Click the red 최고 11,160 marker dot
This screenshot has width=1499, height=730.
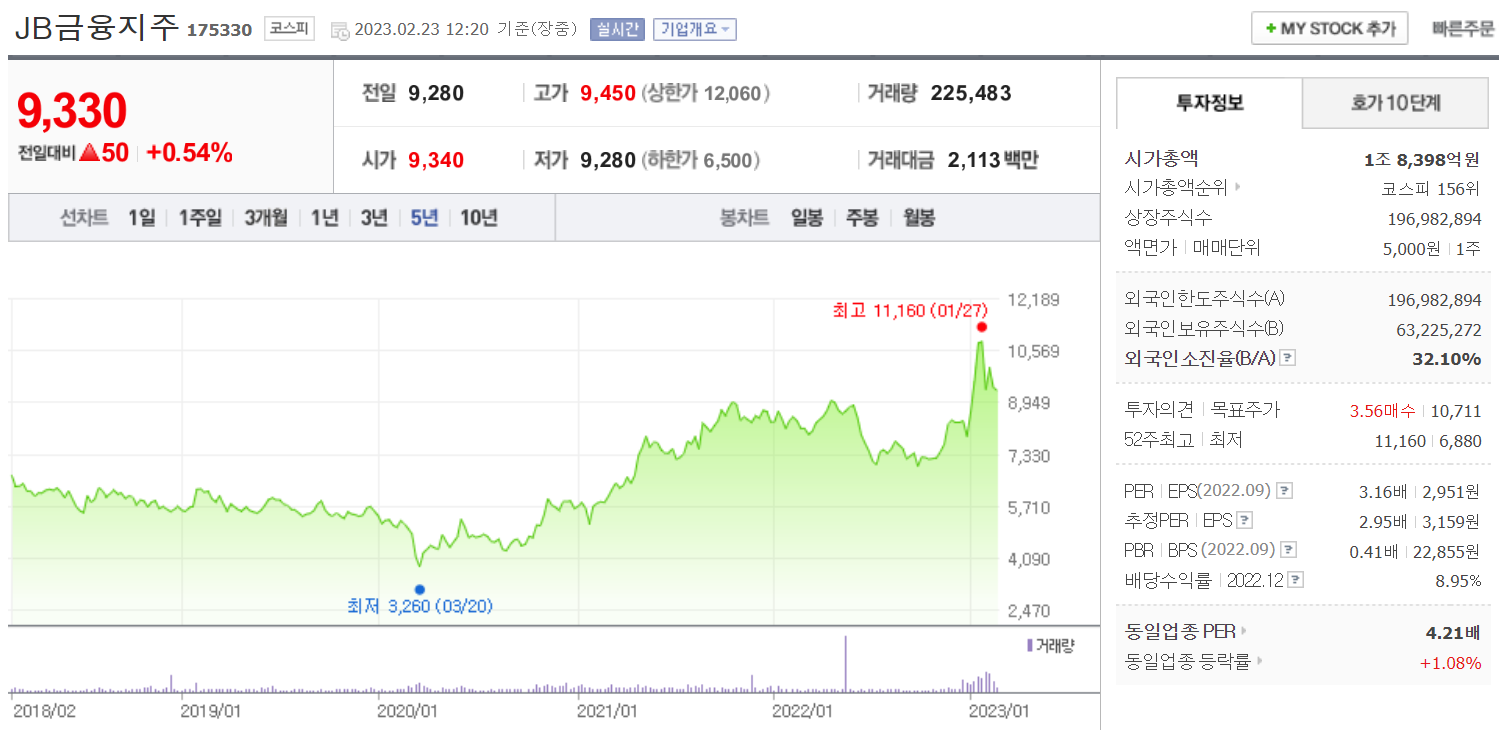tap(982, 327)
